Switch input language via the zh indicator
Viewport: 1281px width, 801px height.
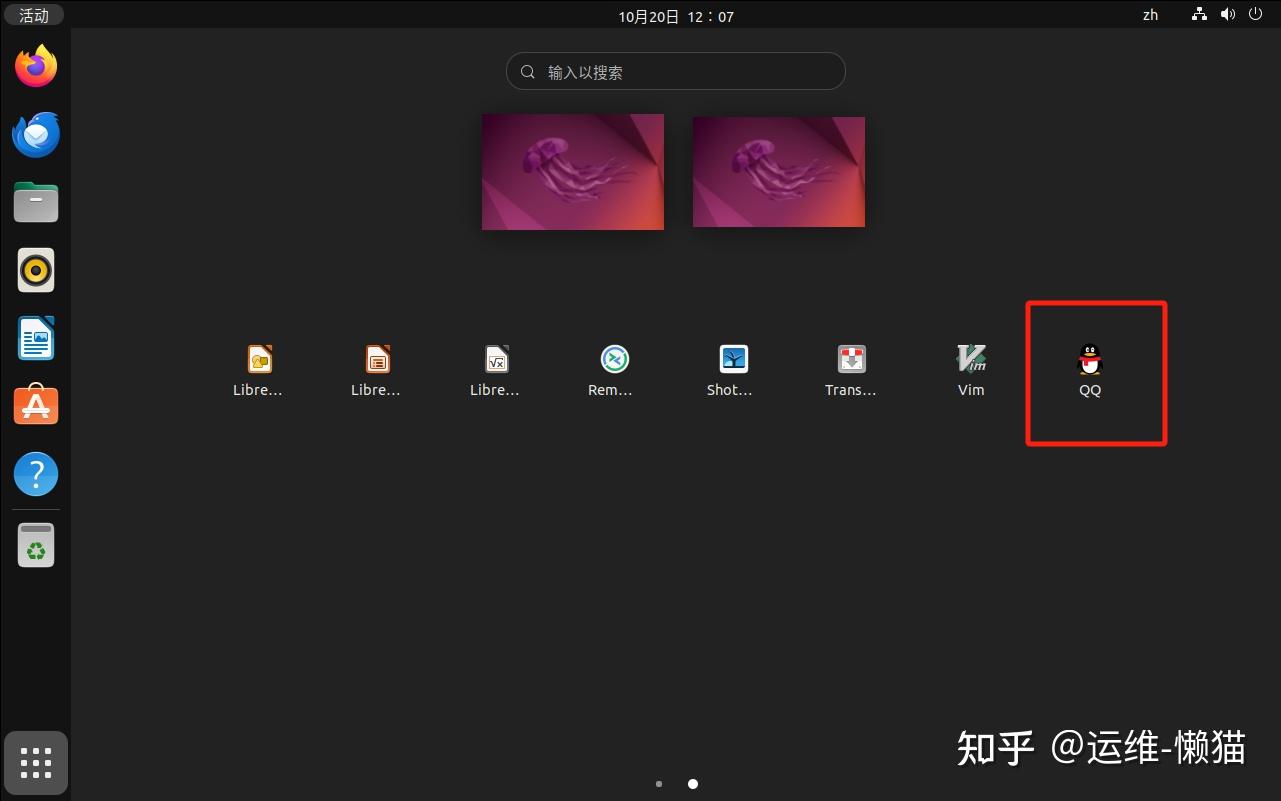point(1149,15)
